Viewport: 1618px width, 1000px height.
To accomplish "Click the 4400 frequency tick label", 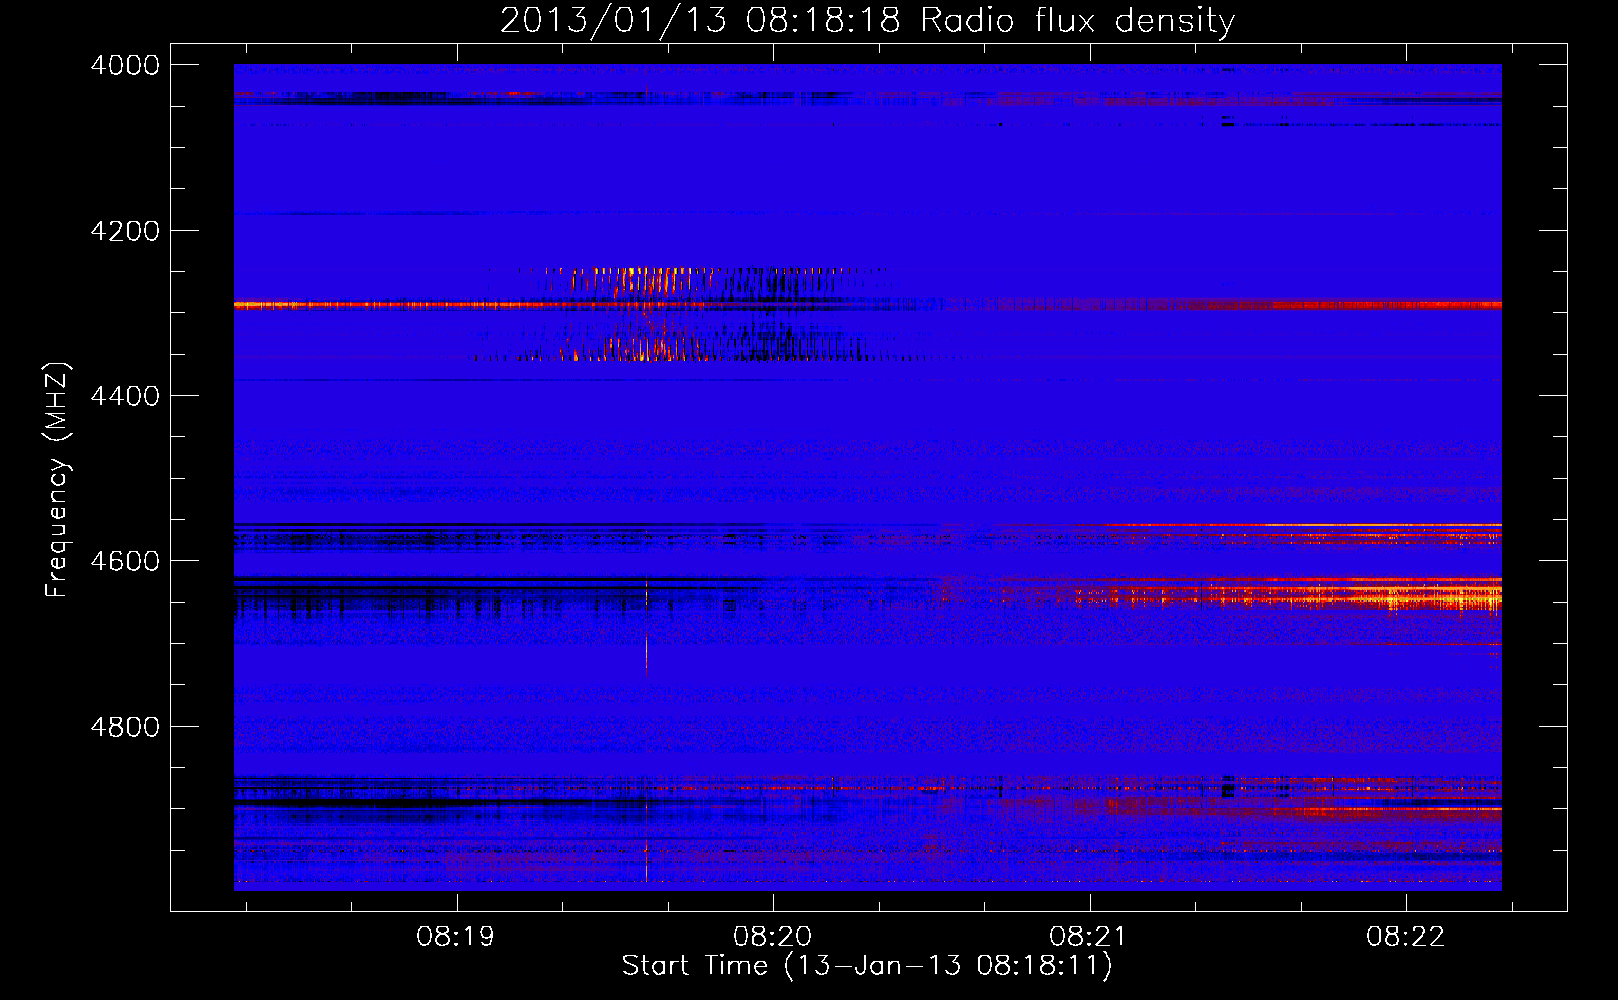I will point(125,396).
